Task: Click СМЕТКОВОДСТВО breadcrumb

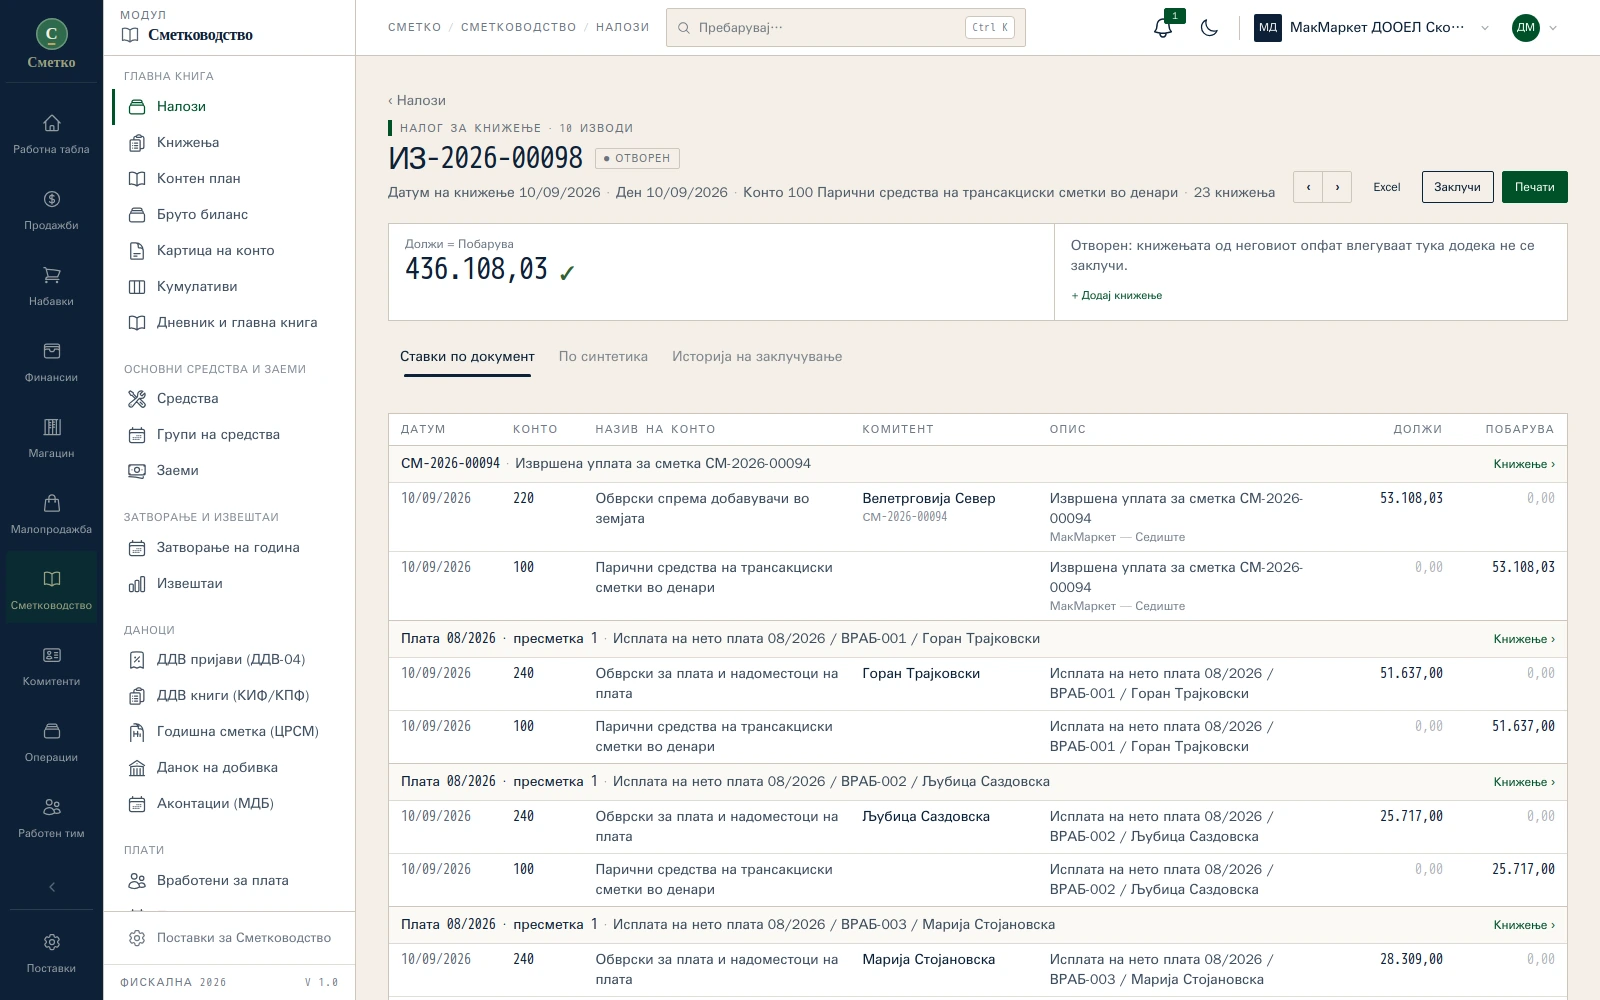Action: click(518, 28)
